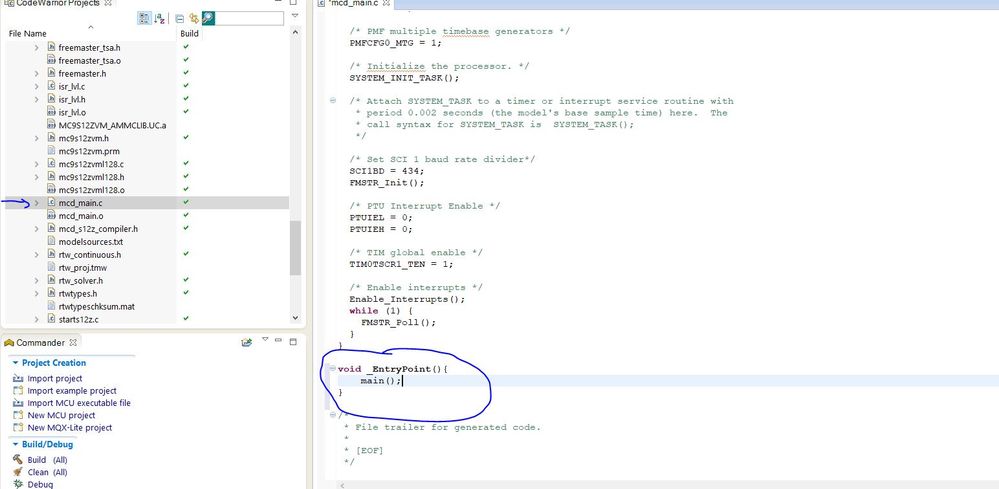Fold the Attach SYSTEM_TASK comment block
Image resolution: width=999 pixels, height=489 pixels.
coord(333,101)
